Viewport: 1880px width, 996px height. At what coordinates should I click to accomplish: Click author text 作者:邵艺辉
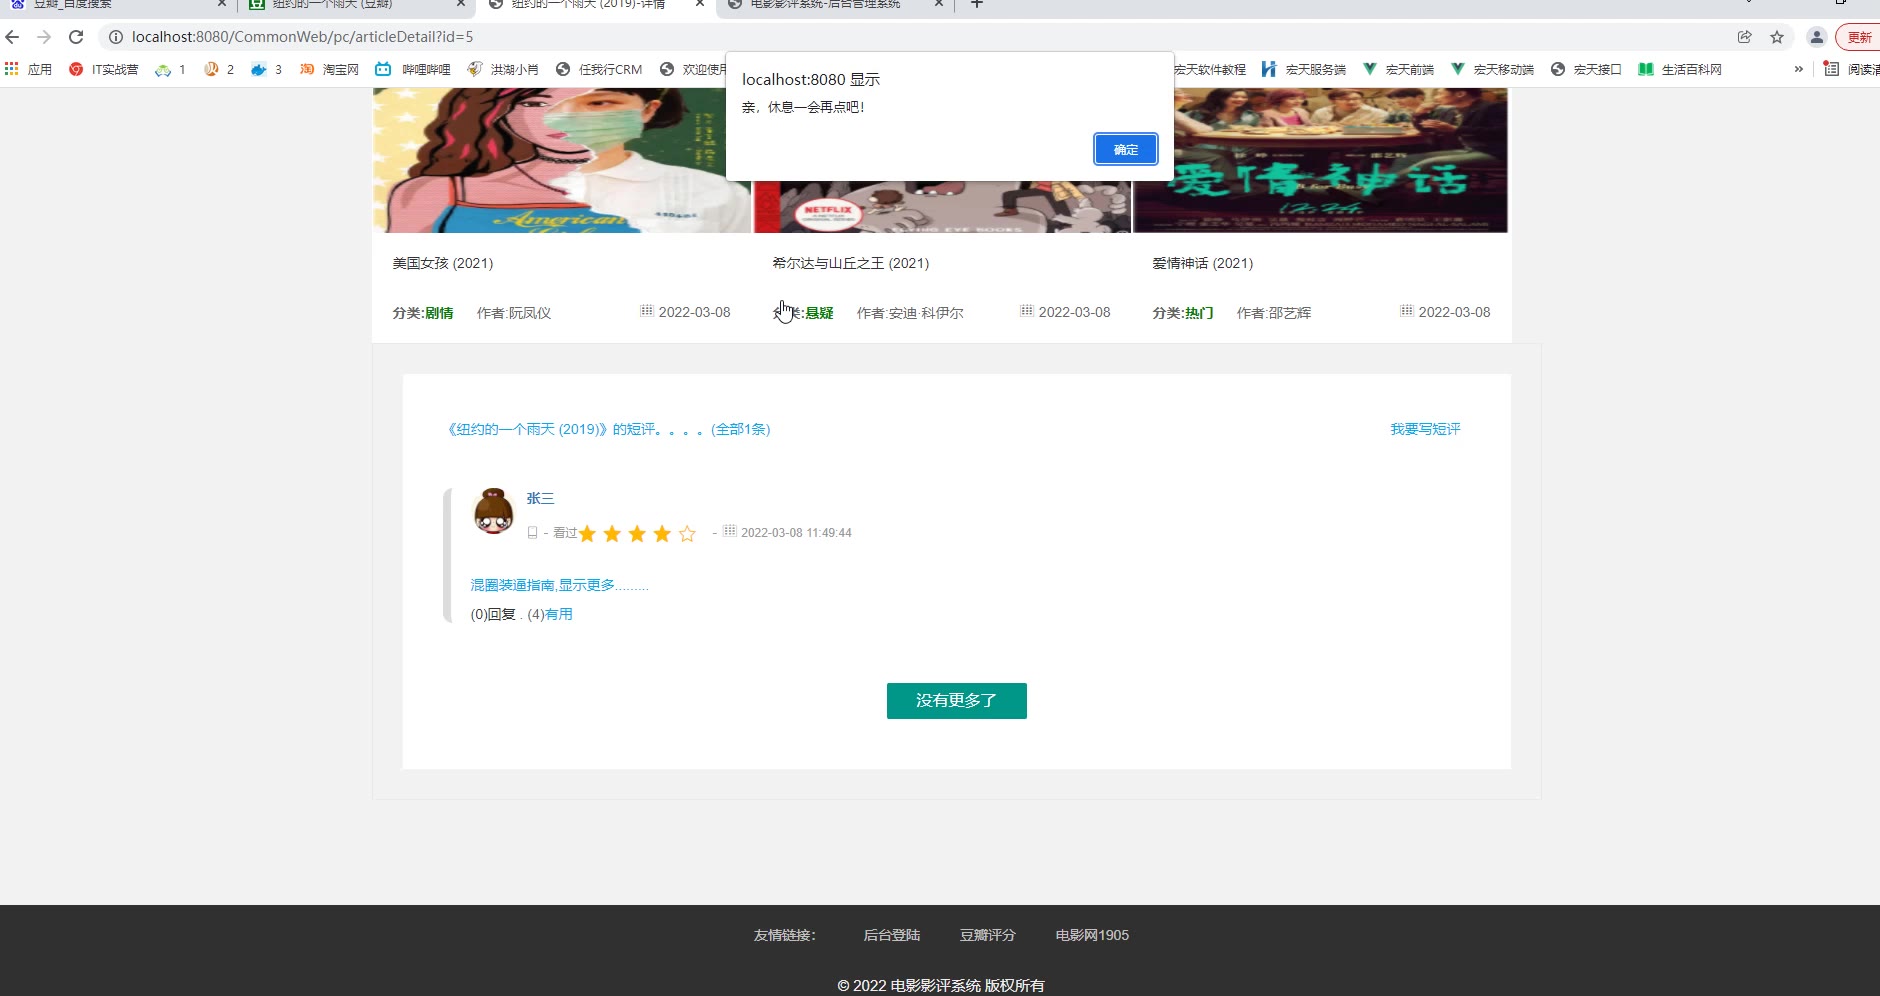tap(1274, 313)
